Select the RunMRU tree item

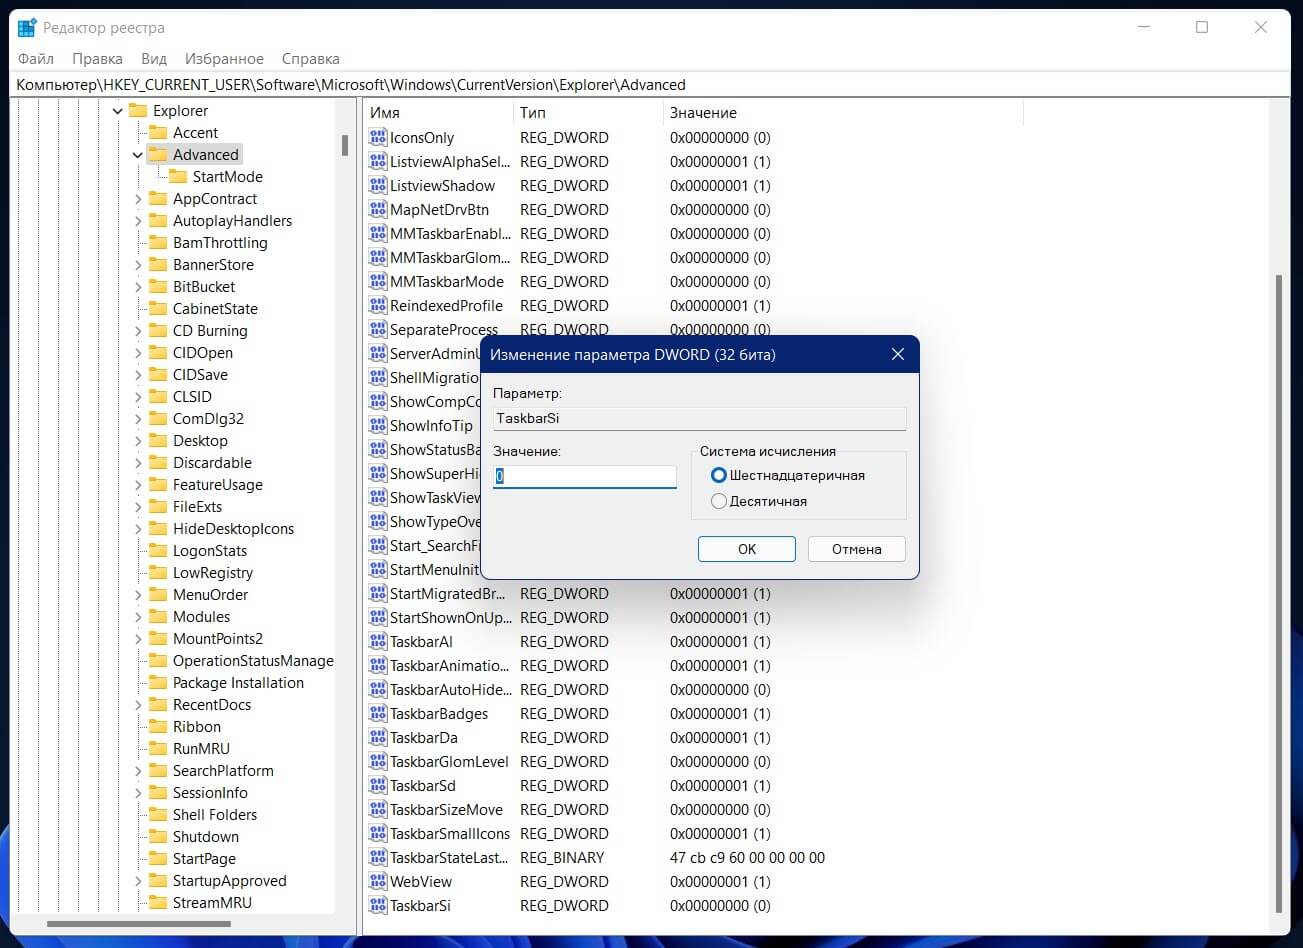tap(201, 749)
